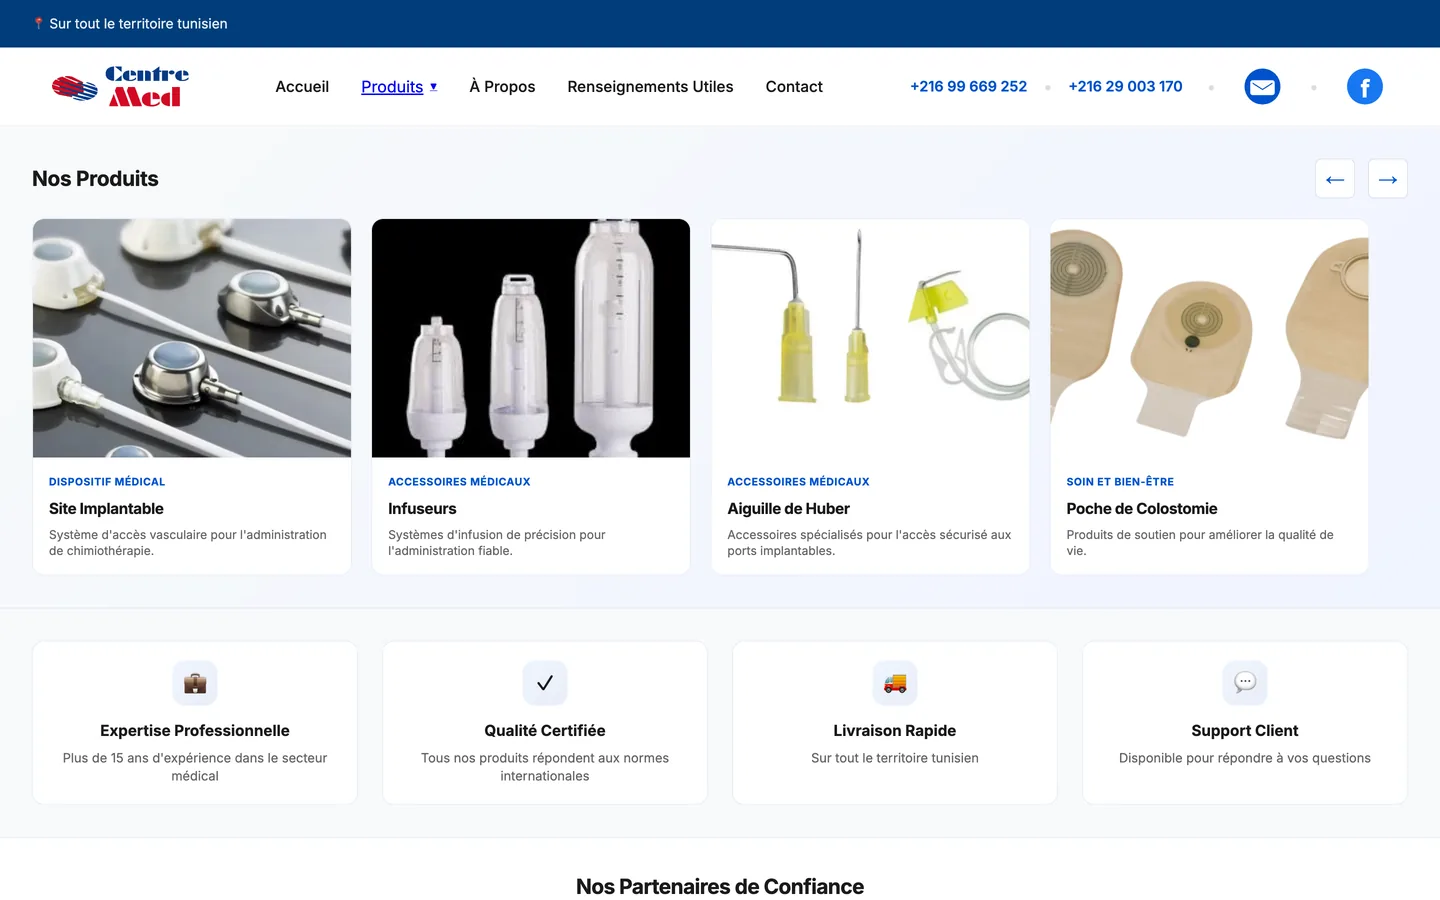Click the Dispositif Médical category label
This screenshot has height=900, width=1440.
pos(107,482)
